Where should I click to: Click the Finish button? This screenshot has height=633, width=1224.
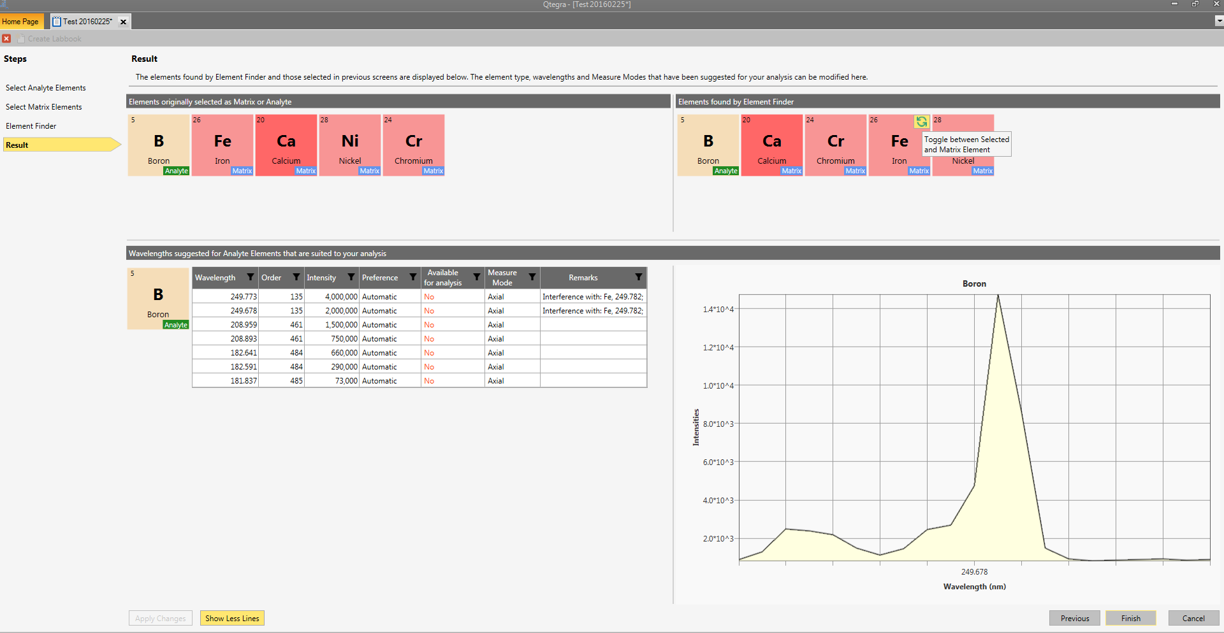click(1131, 618)
